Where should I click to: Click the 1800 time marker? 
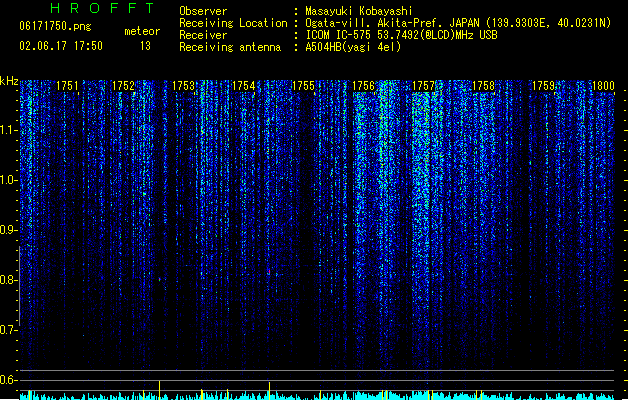click(x=603, y=86)
